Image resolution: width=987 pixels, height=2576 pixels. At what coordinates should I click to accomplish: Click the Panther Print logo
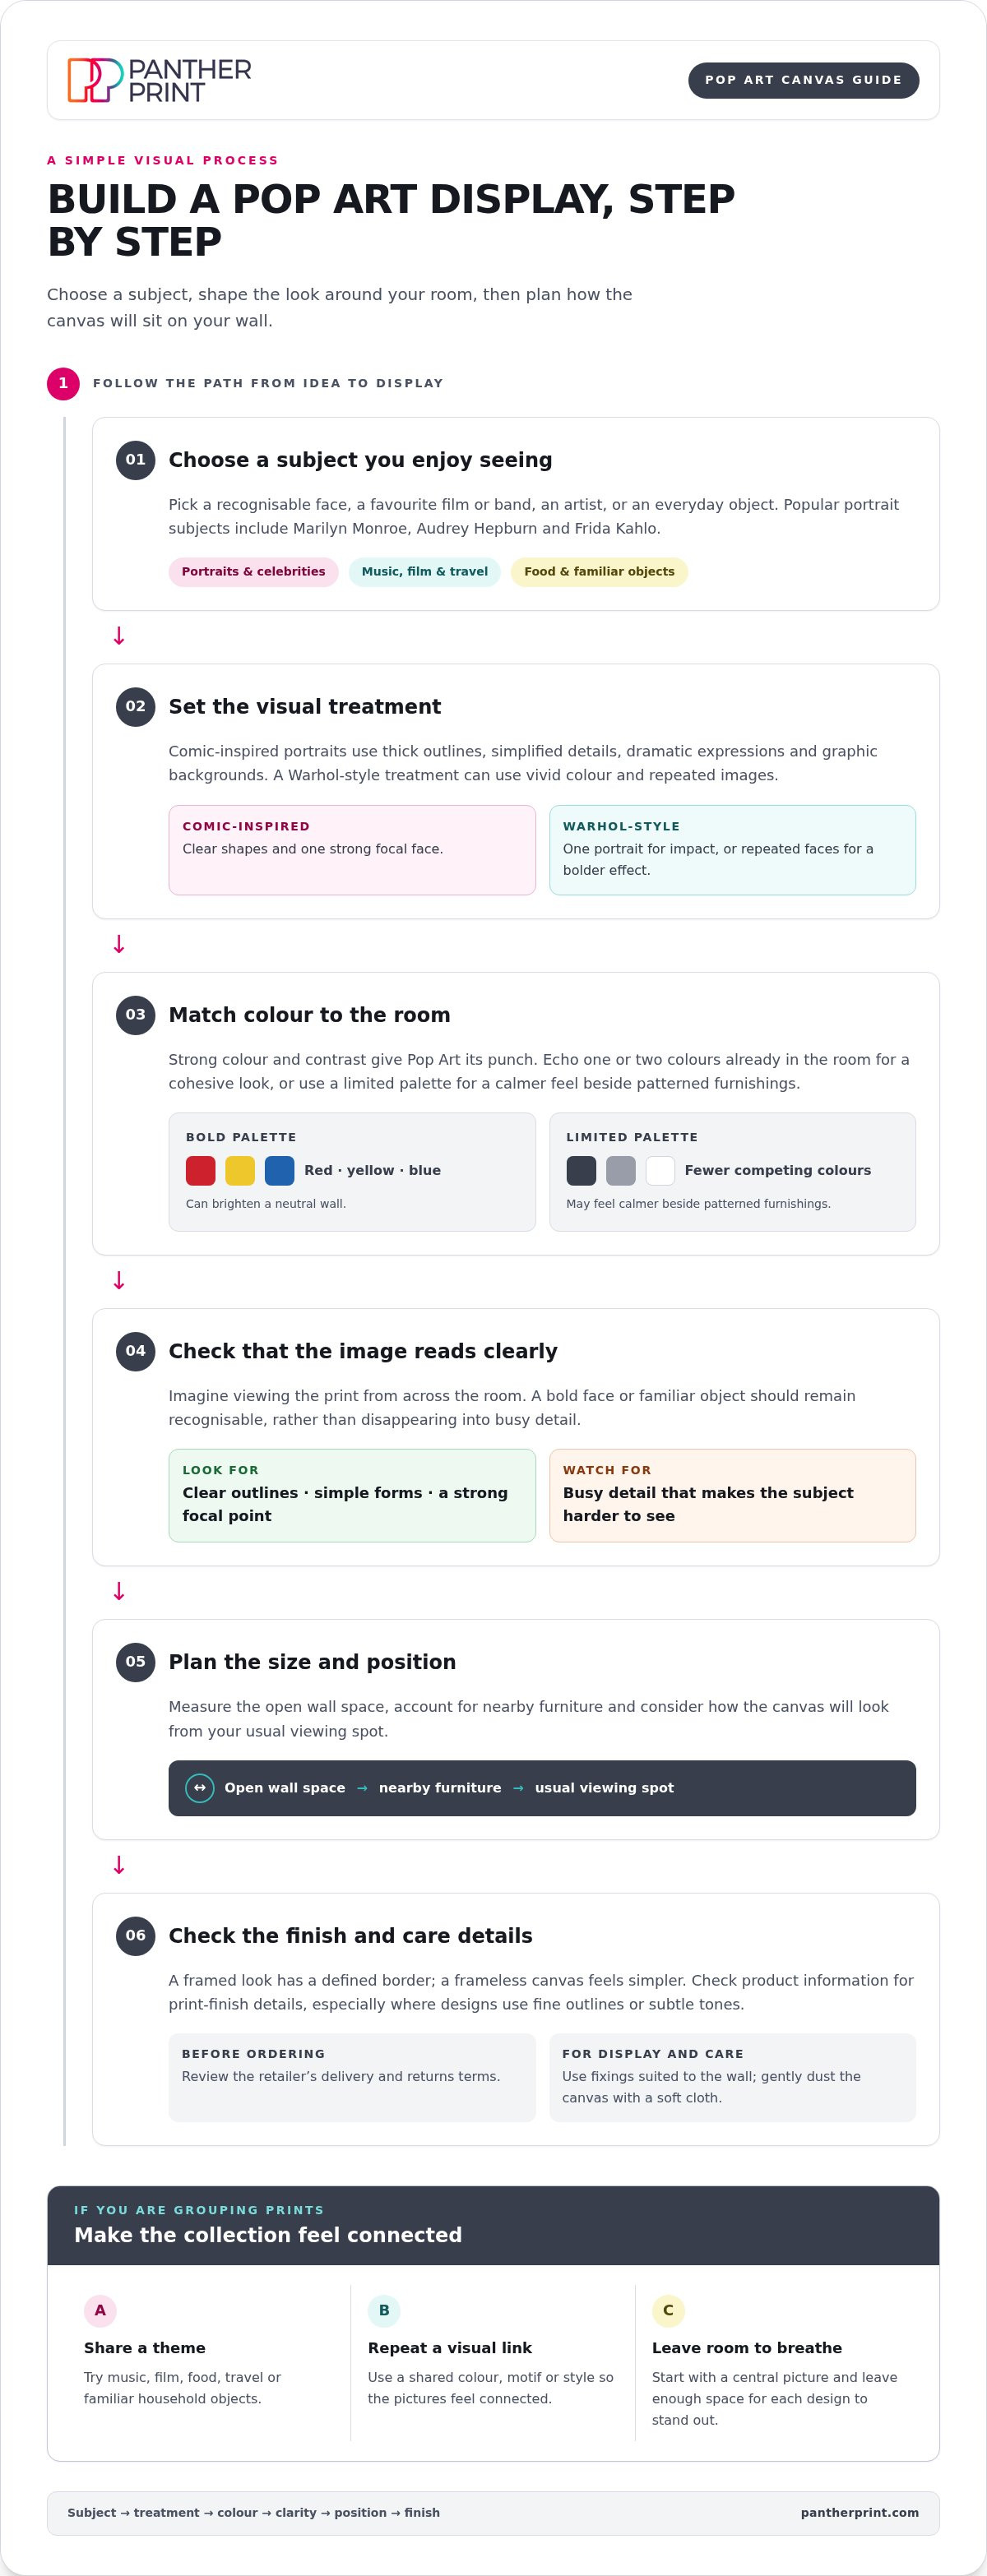pos(159,80)
